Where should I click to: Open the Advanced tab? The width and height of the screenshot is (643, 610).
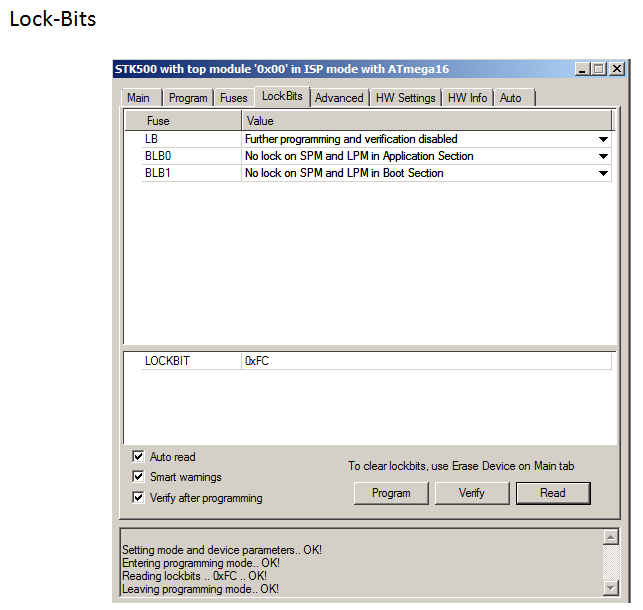(x=340, y=98)
